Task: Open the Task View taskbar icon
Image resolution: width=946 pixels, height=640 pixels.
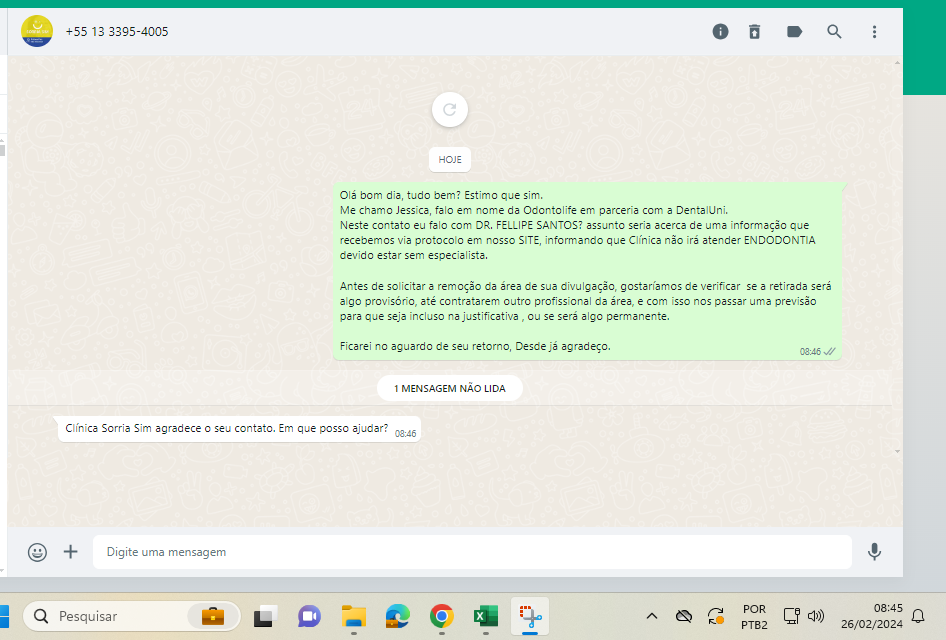Action: point(264,616)
